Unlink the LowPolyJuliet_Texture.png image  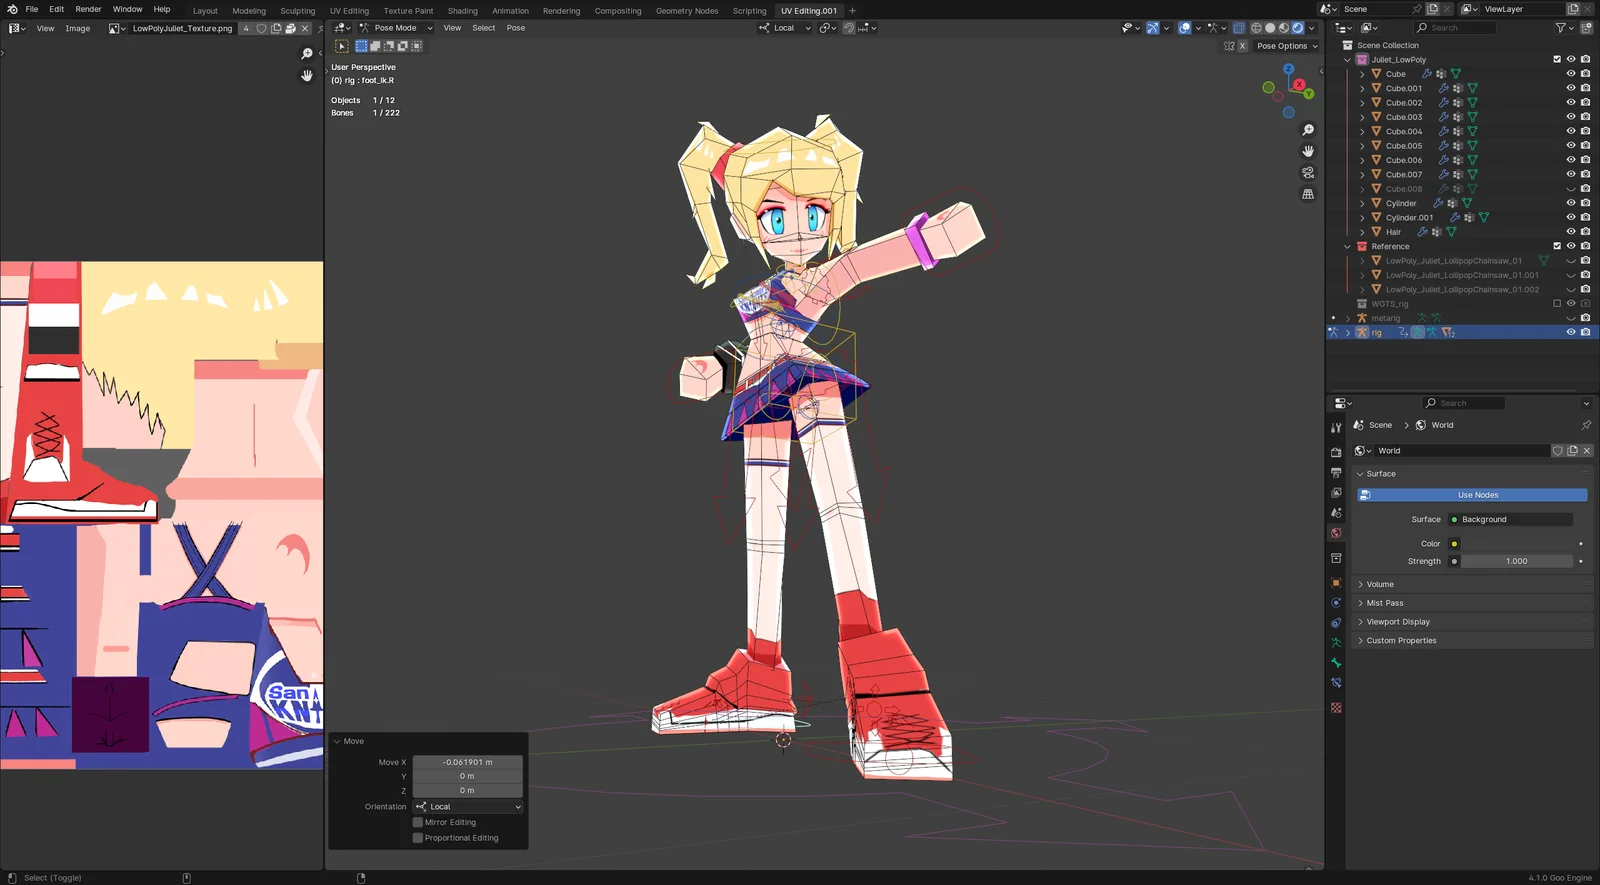pos(305,28)
